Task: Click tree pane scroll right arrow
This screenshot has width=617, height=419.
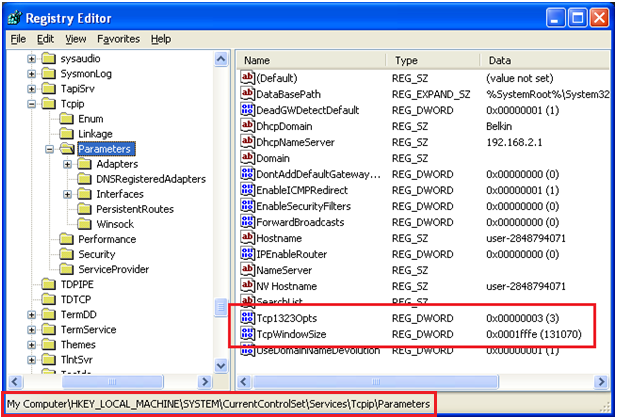Action: (205, 382)
